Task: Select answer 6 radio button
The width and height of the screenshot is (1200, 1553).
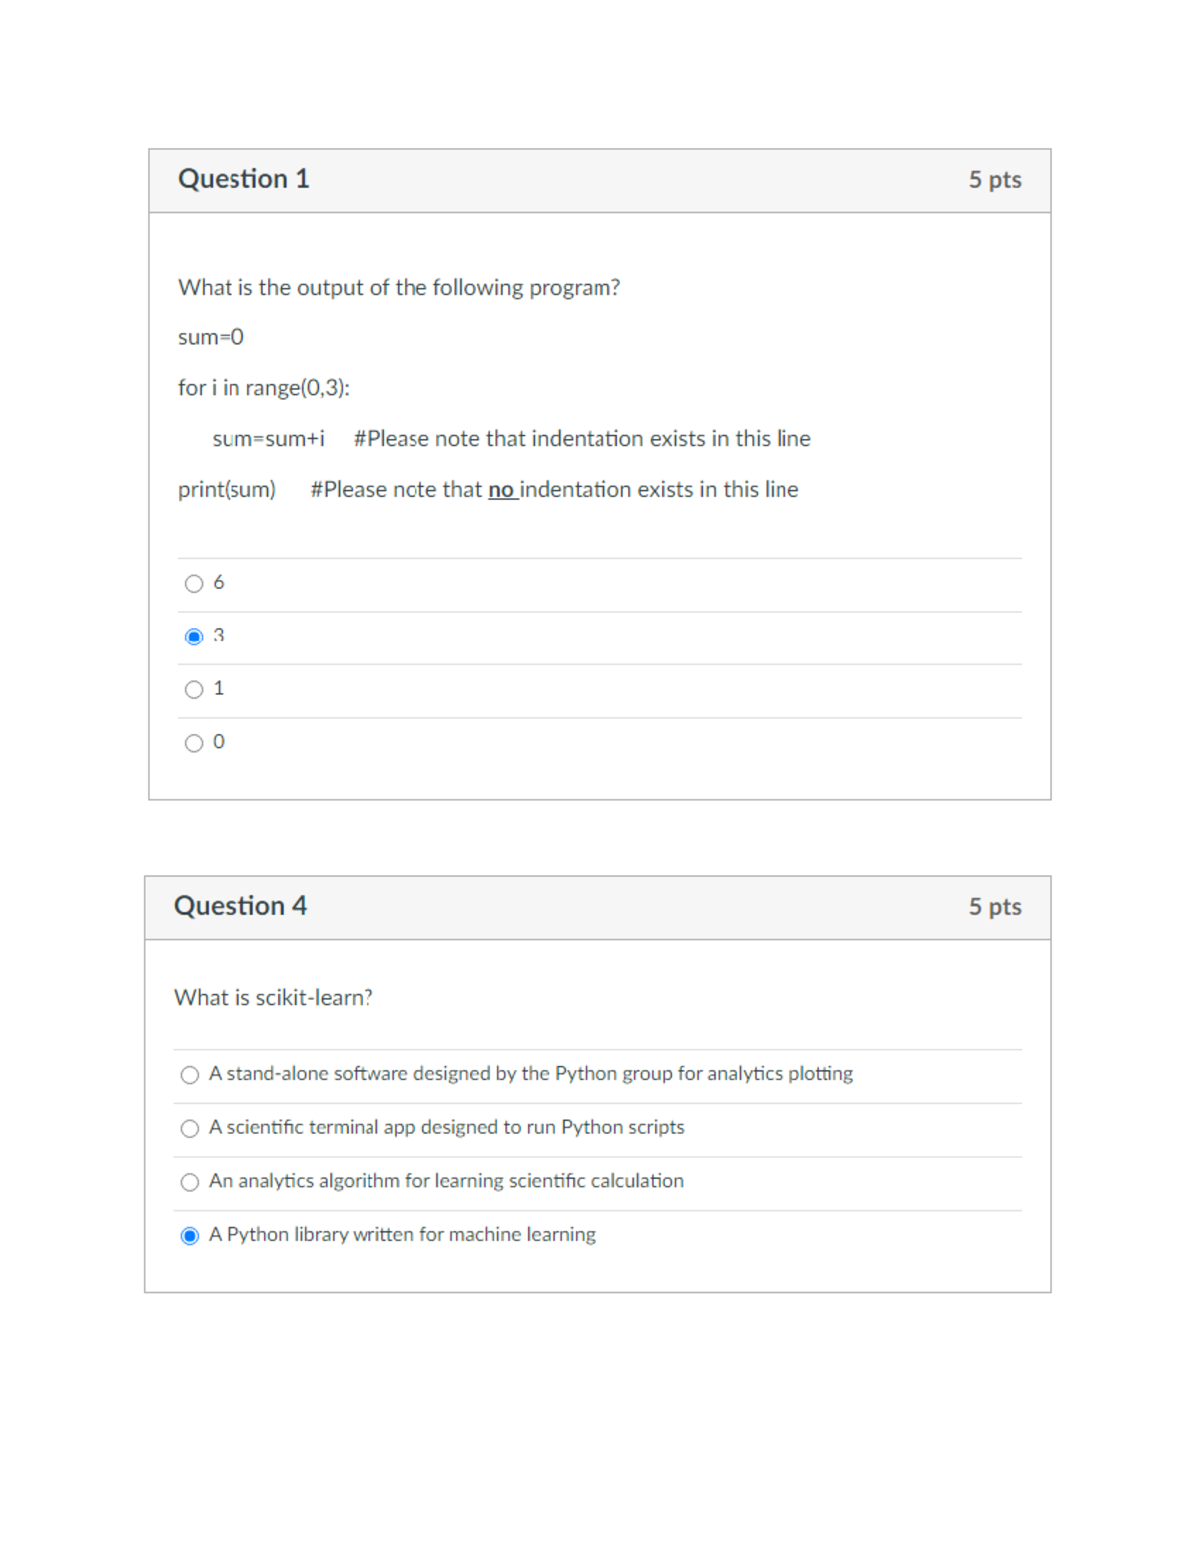Action: coord(194,584)
